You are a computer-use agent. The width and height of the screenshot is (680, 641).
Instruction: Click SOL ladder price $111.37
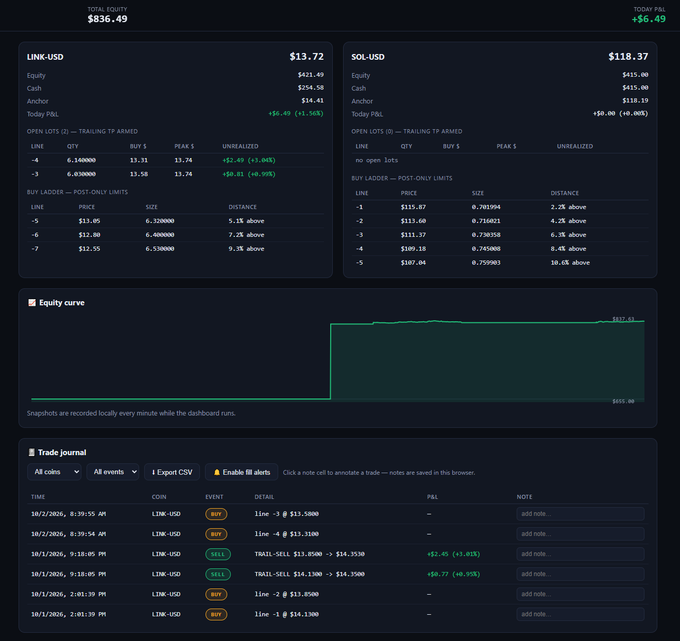413,235
